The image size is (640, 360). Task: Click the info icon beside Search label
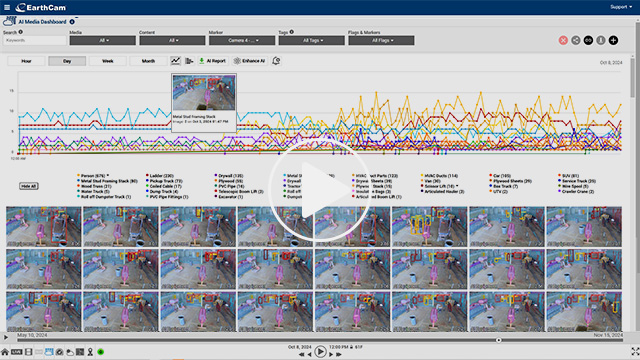(20, 32)
